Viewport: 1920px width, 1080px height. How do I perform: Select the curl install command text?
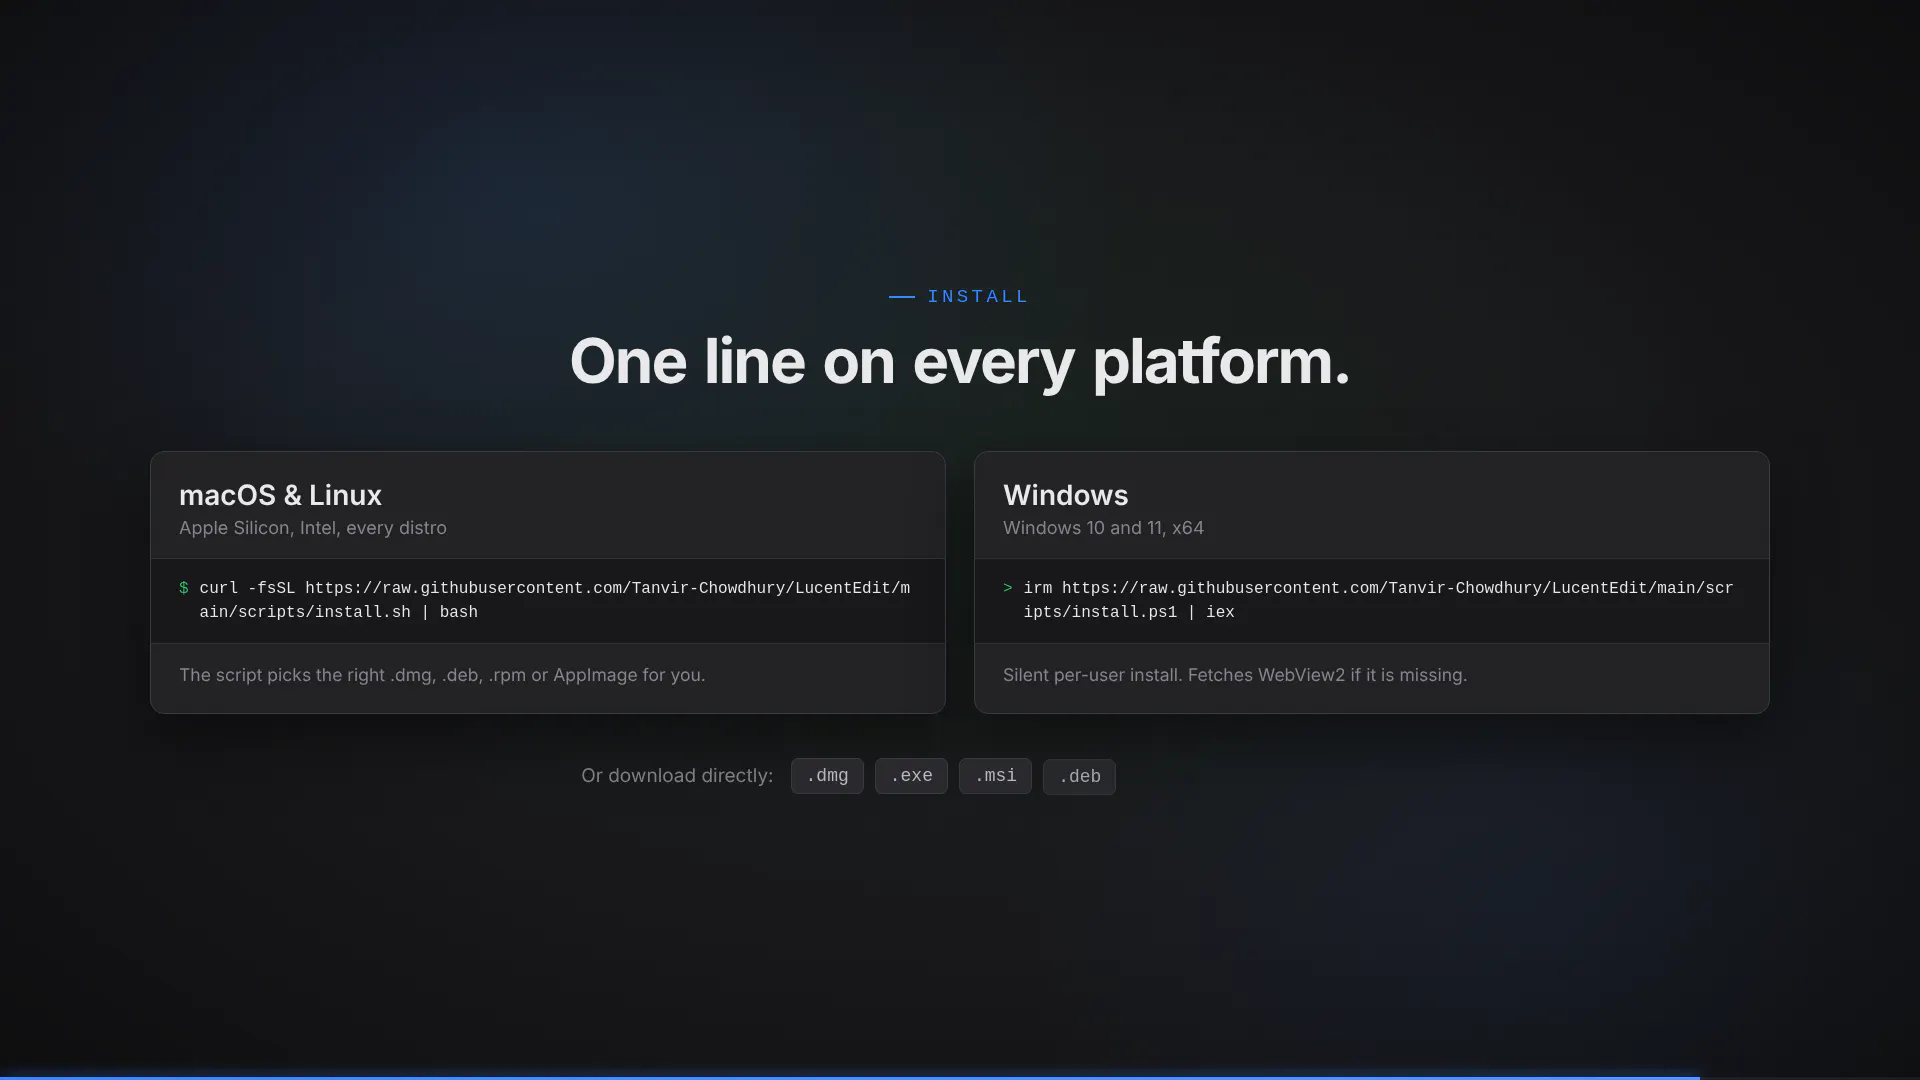(555, 600)
